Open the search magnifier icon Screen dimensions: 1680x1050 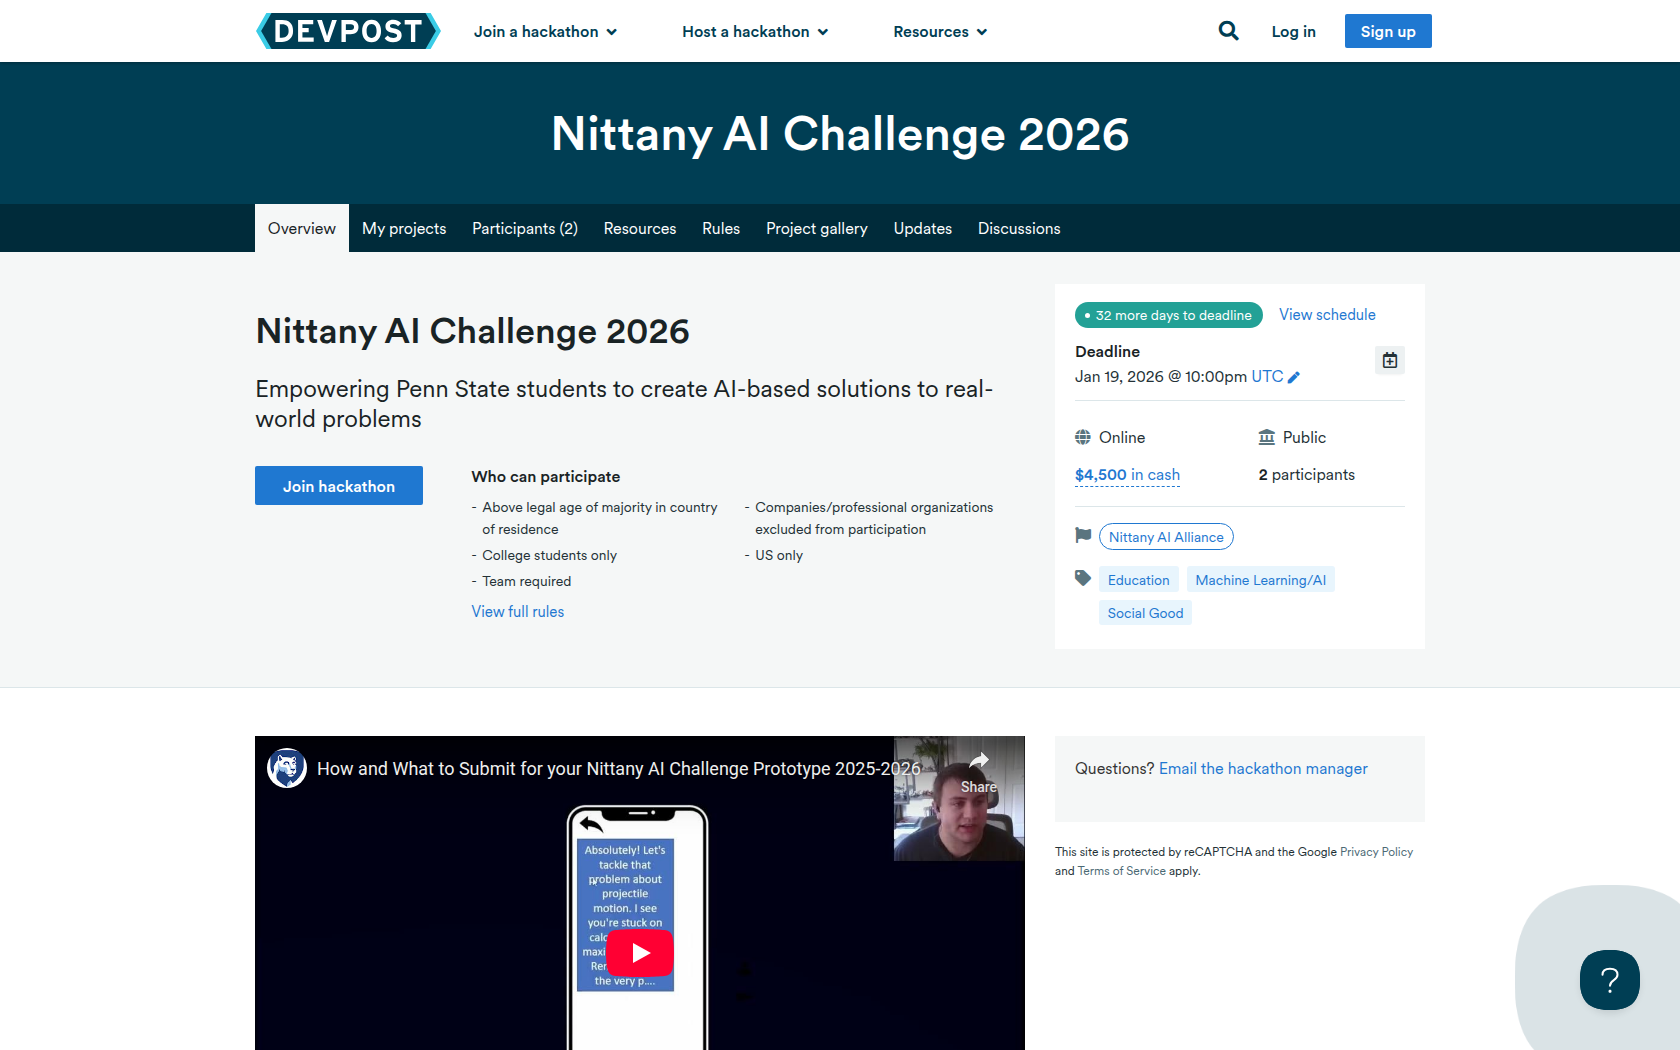pyautogui.click(x=1228, y=31)
